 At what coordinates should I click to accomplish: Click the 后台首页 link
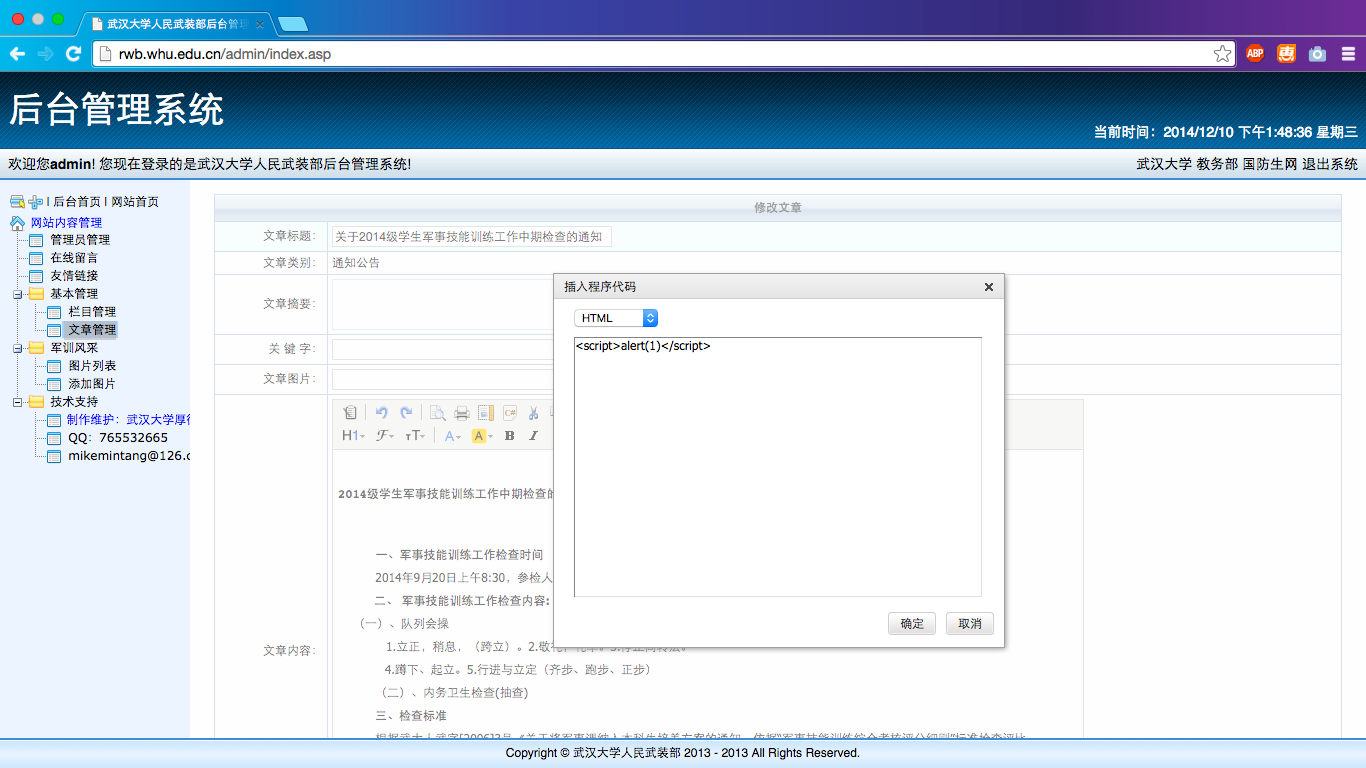77,202
